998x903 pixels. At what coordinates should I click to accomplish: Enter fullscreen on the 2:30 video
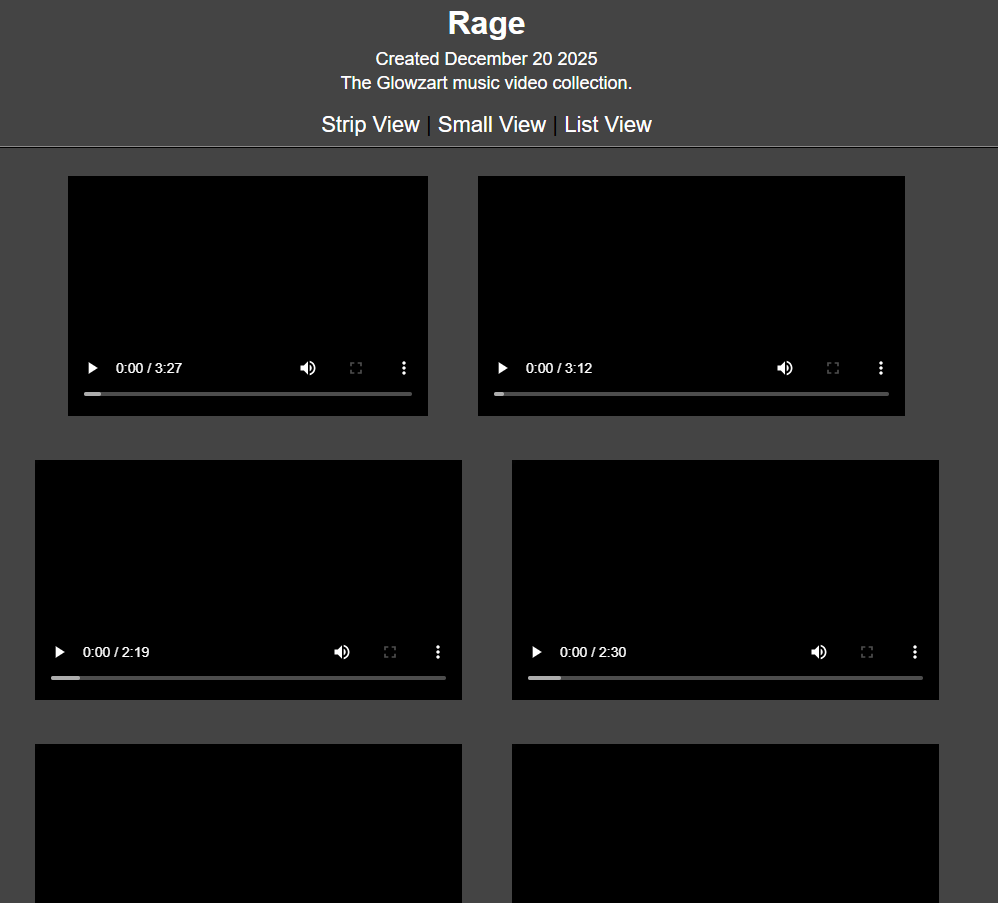(867, 652)
